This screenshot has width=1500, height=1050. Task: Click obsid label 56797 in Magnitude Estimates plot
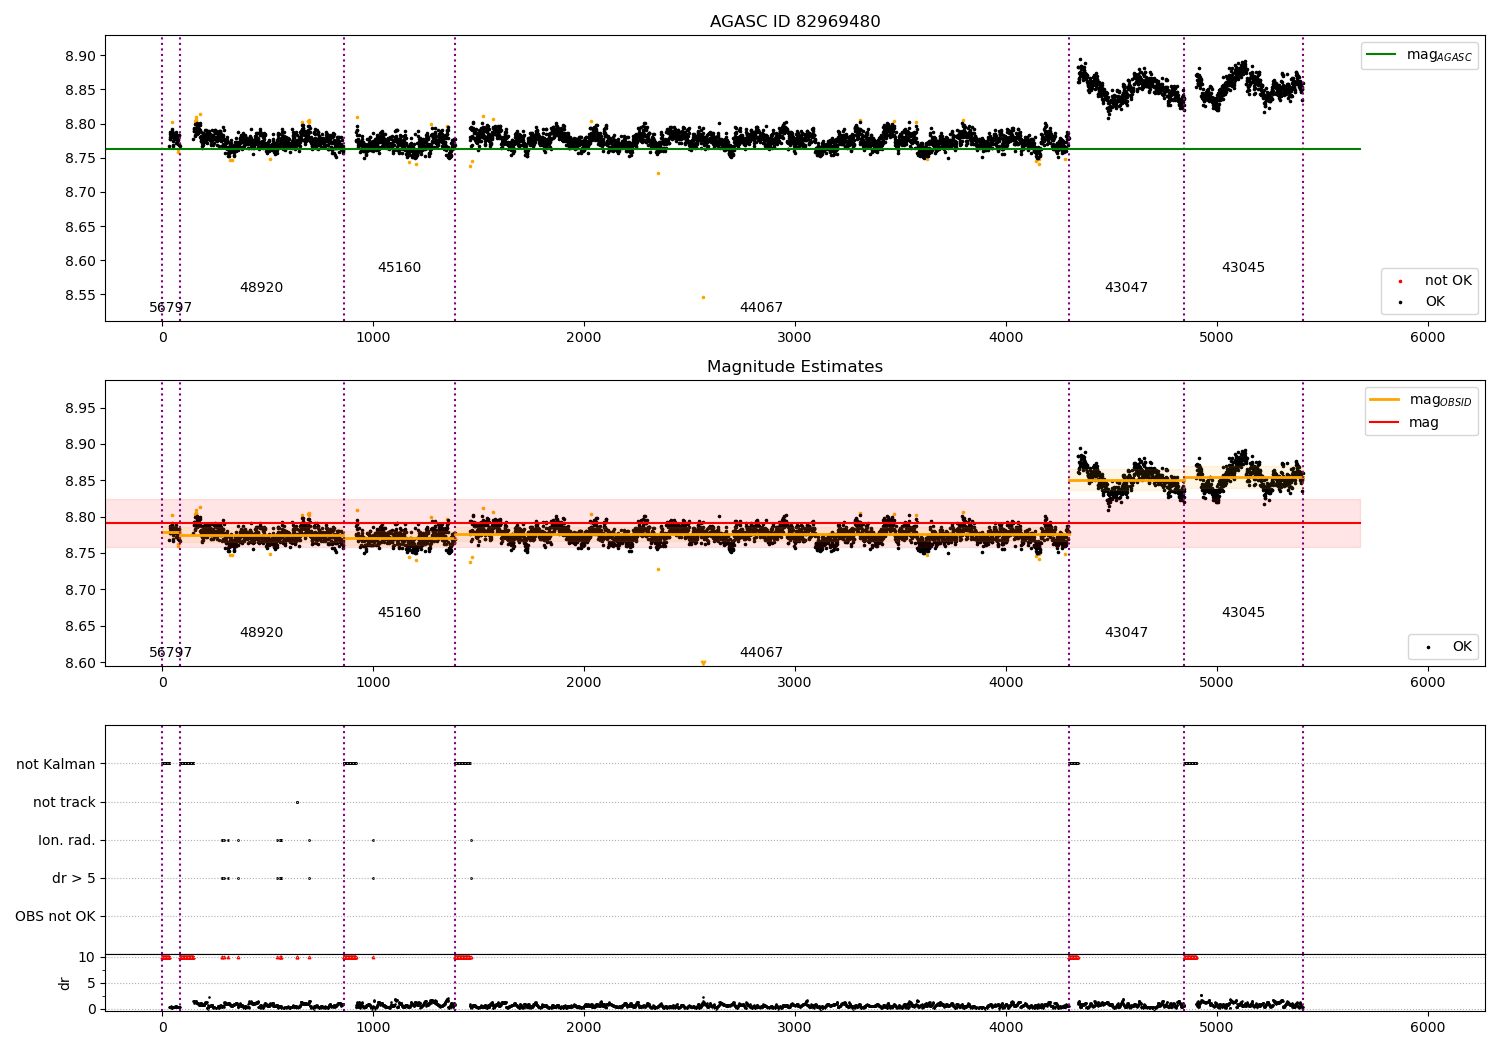pyautogui.click(x=171, y=653)
